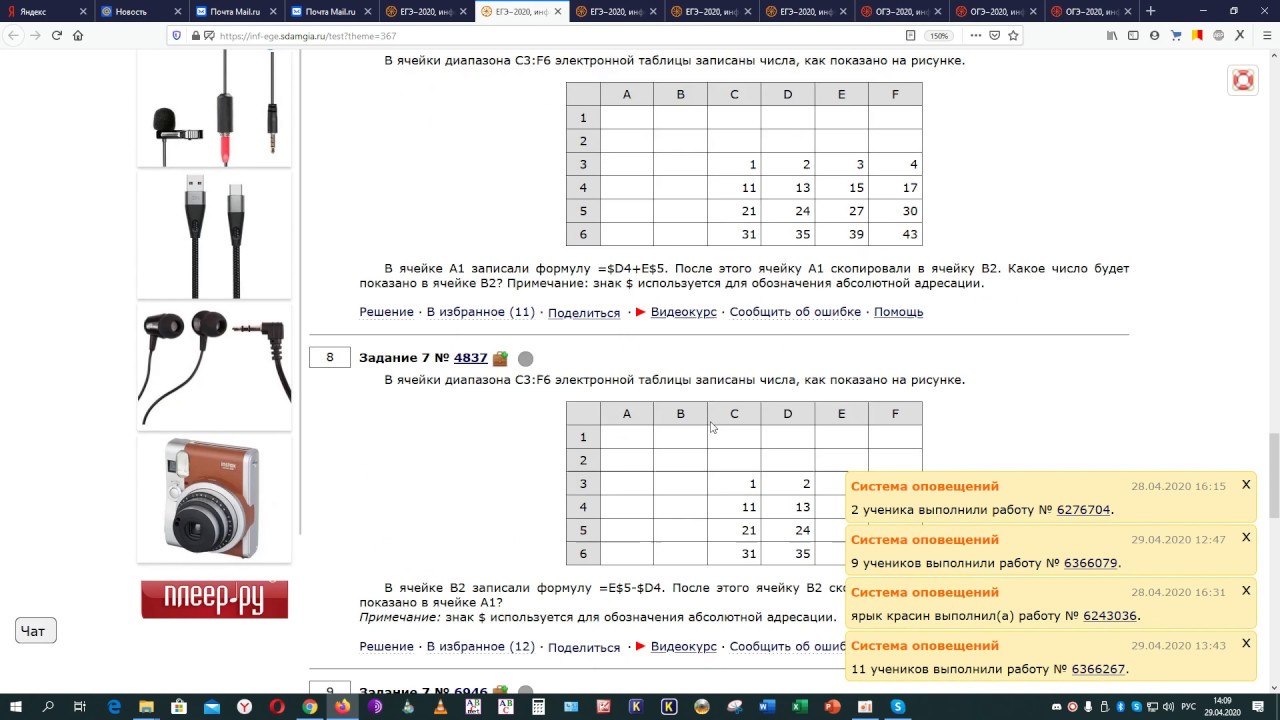Open File Explorer from the taskbar
1280x720 pixels.
tap(146, 707)
